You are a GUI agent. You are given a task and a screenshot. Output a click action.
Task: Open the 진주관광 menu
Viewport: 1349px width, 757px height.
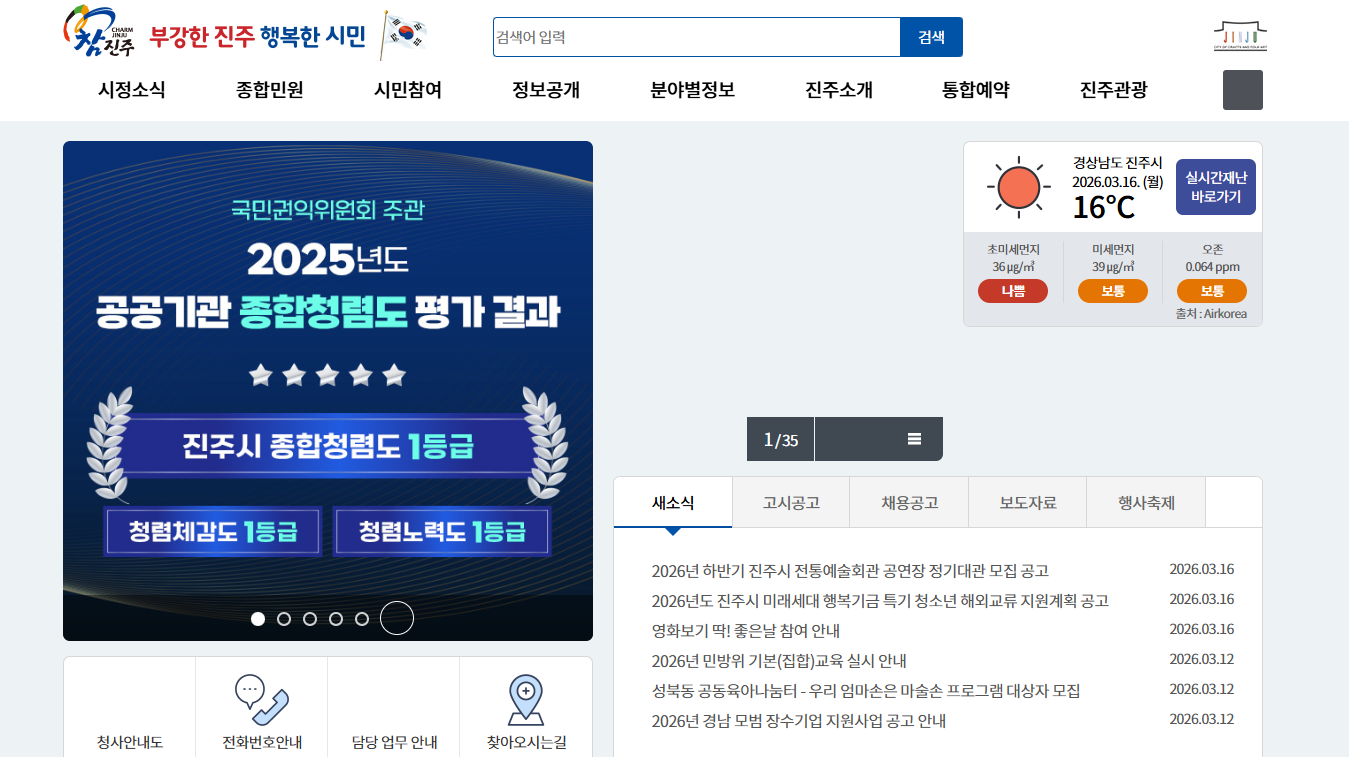[x=1114, y=90]
